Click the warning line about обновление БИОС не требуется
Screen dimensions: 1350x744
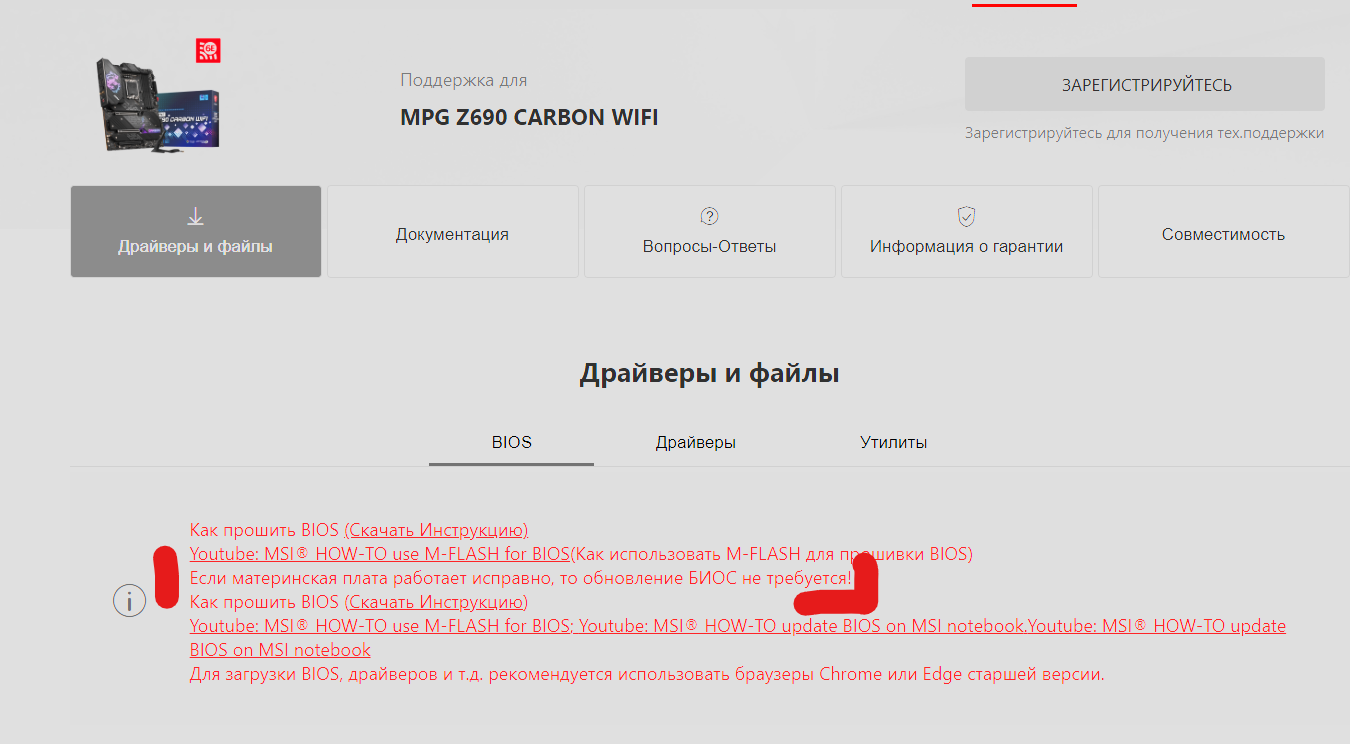click(x=521, y=578)
